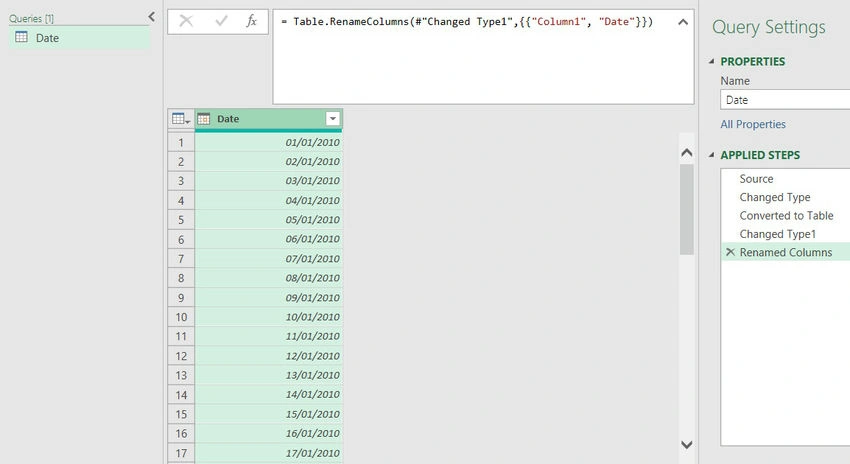Click the Date column data type icon

click(204, 119)
